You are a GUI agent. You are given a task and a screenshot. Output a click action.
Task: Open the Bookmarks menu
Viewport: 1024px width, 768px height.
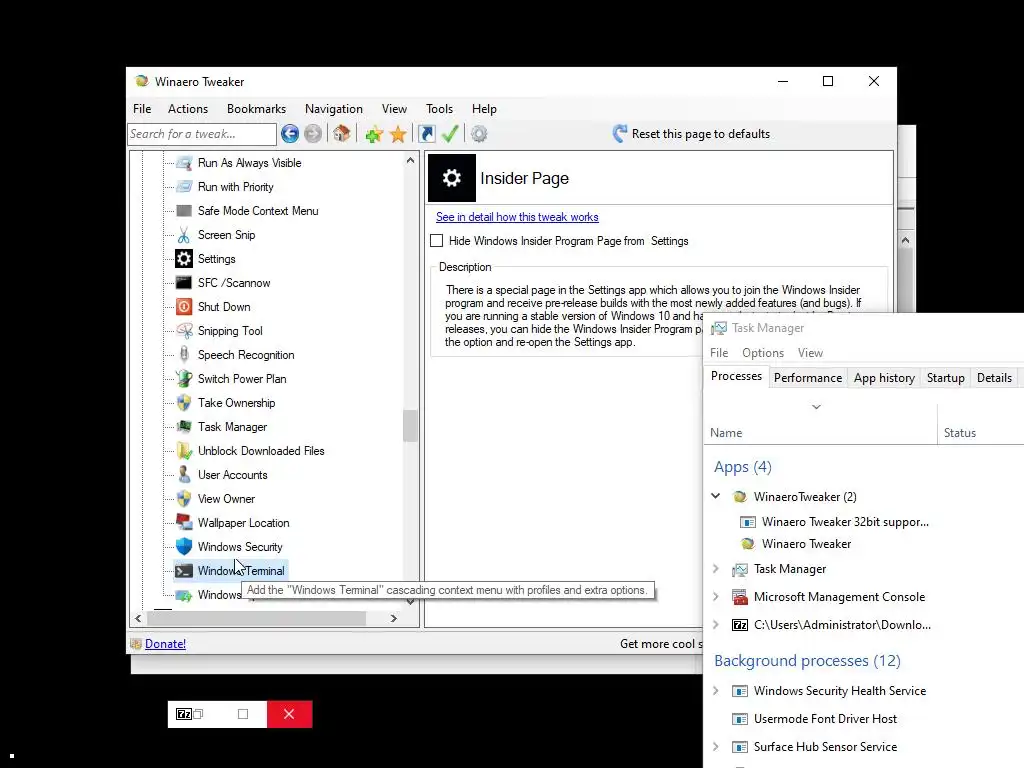[257, 109]
